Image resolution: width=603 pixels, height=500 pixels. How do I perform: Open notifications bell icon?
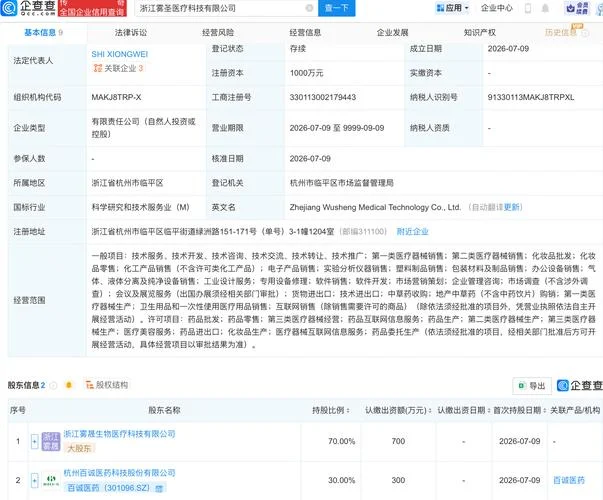[x=545, y=8]
